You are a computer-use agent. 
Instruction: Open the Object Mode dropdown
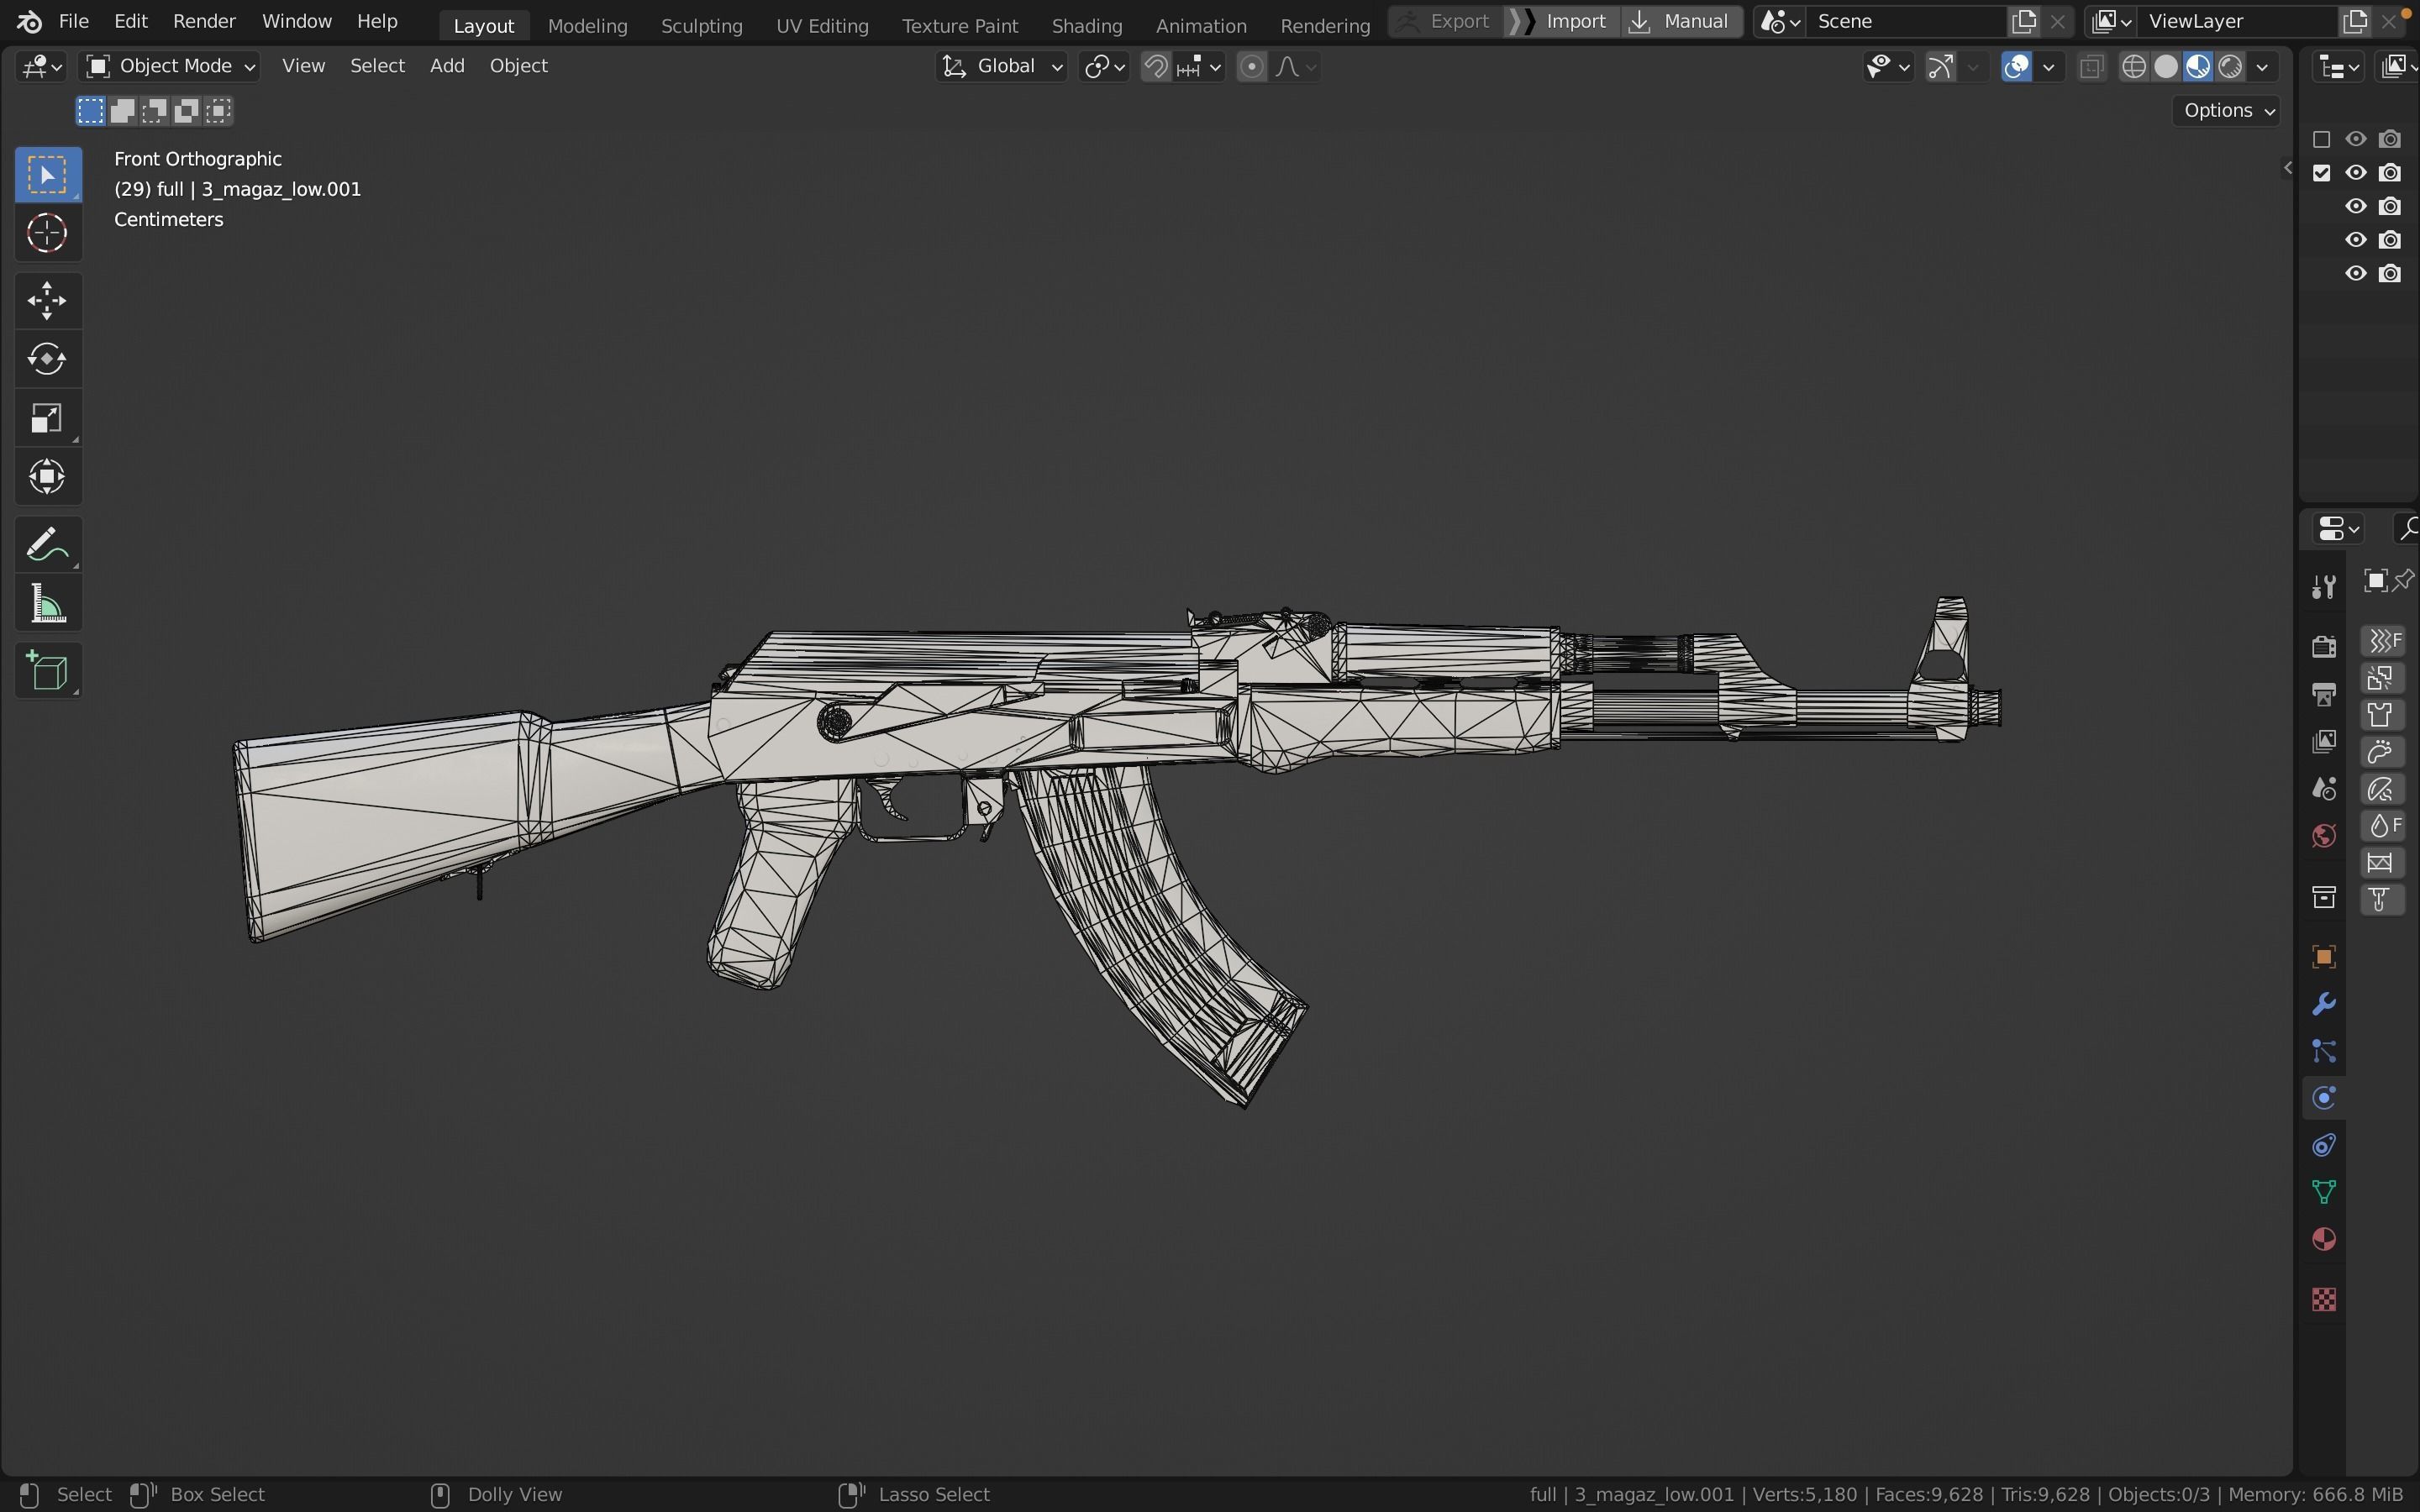pyautogui.click(x=170, y=66)
